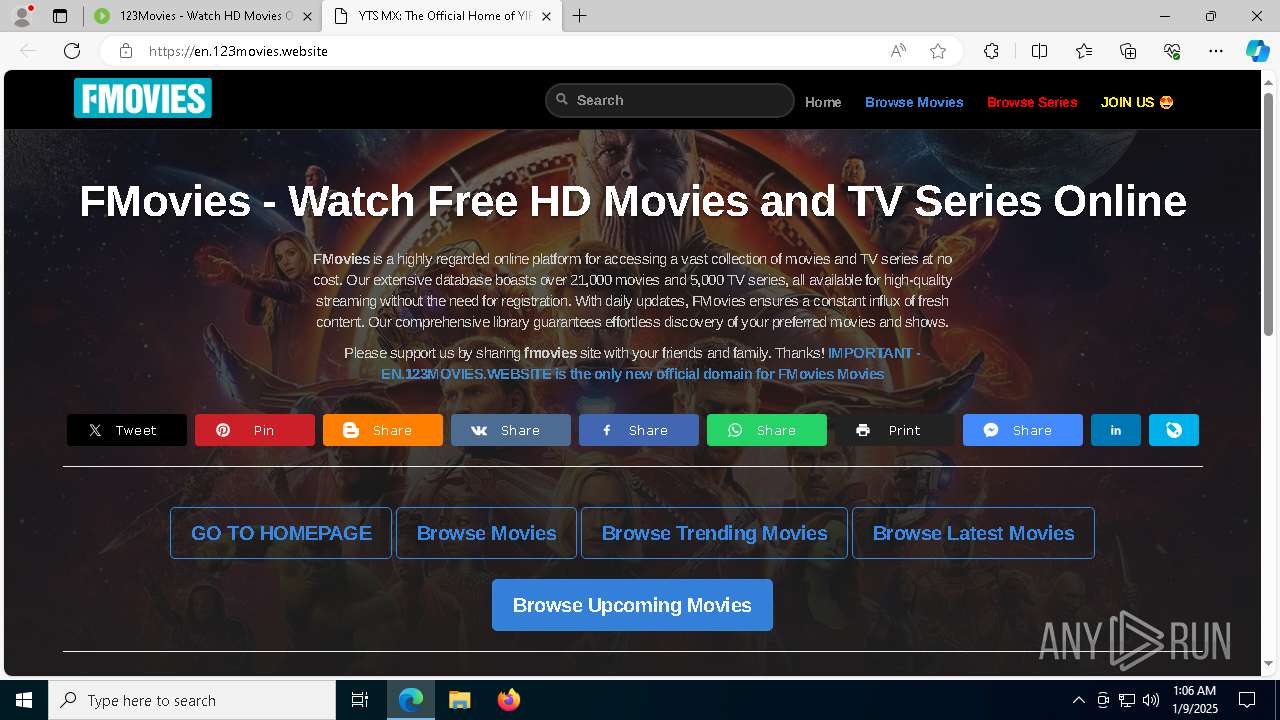Switch to the 123Movies browser tab

pos(204,16)
